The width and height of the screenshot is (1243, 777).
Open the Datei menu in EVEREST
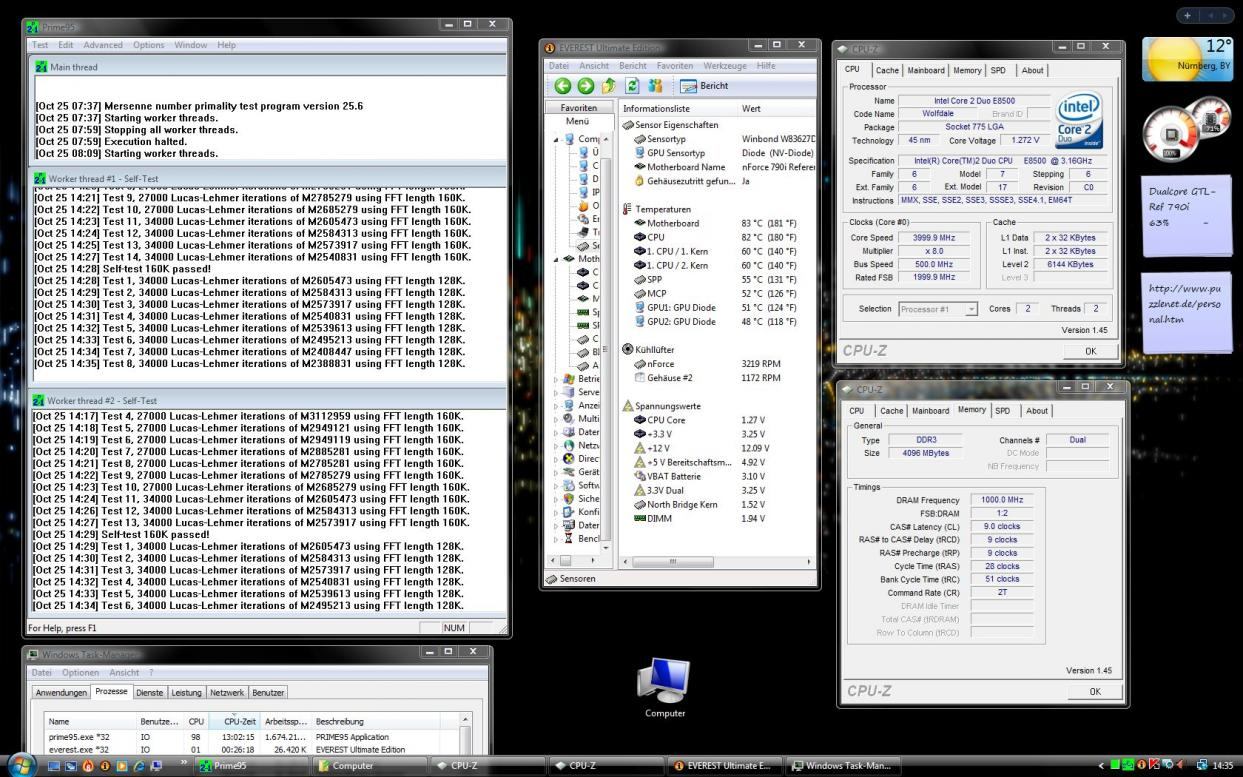coord(559,66)
